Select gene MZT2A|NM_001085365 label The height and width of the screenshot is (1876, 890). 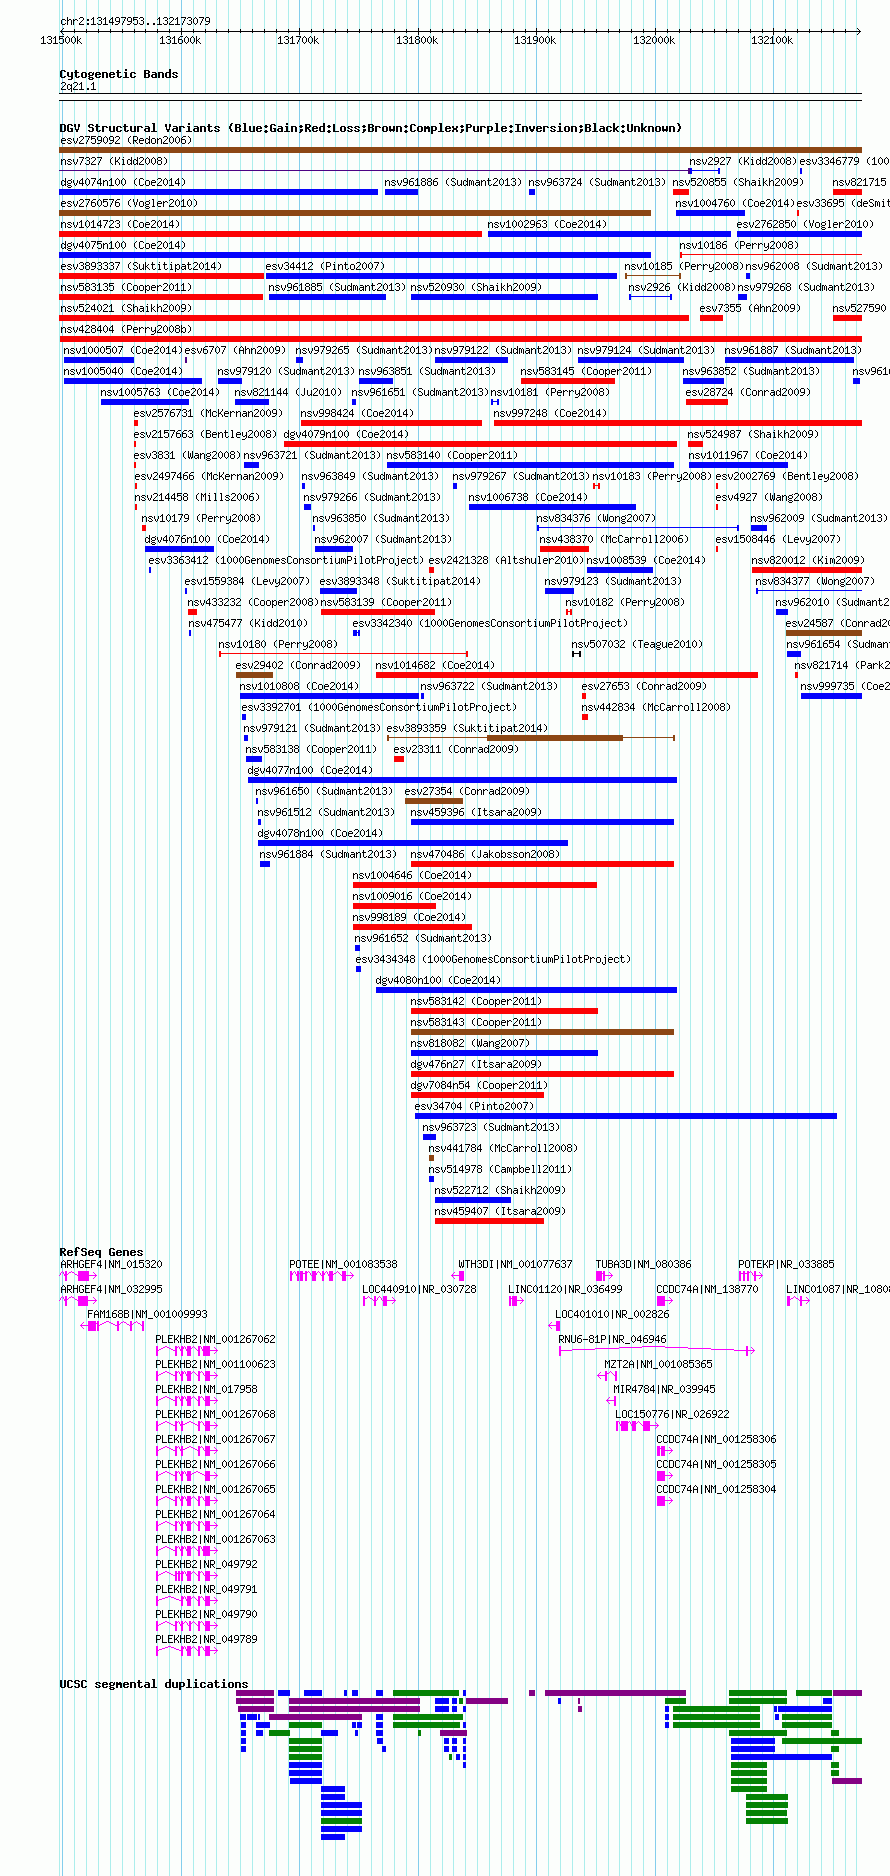[x=658, y=1364]
